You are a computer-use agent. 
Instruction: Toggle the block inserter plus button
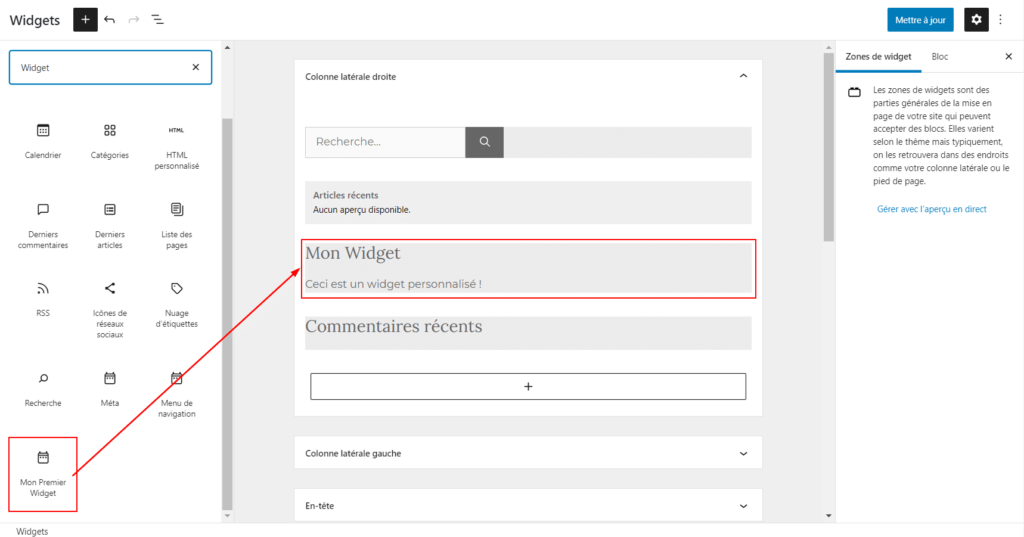click(x=85, y=19)
